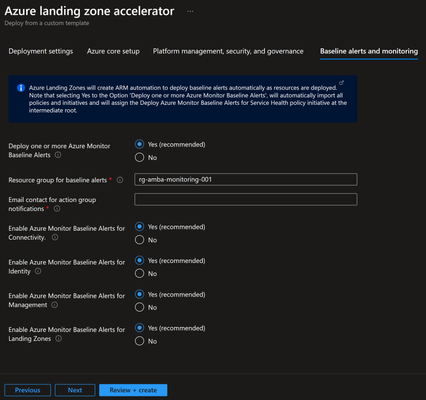Image resolution: width=426 pixels, height=400 pixels.
Task: Select No for Landing Zones baseline alerts
Action: coord(139,341)
